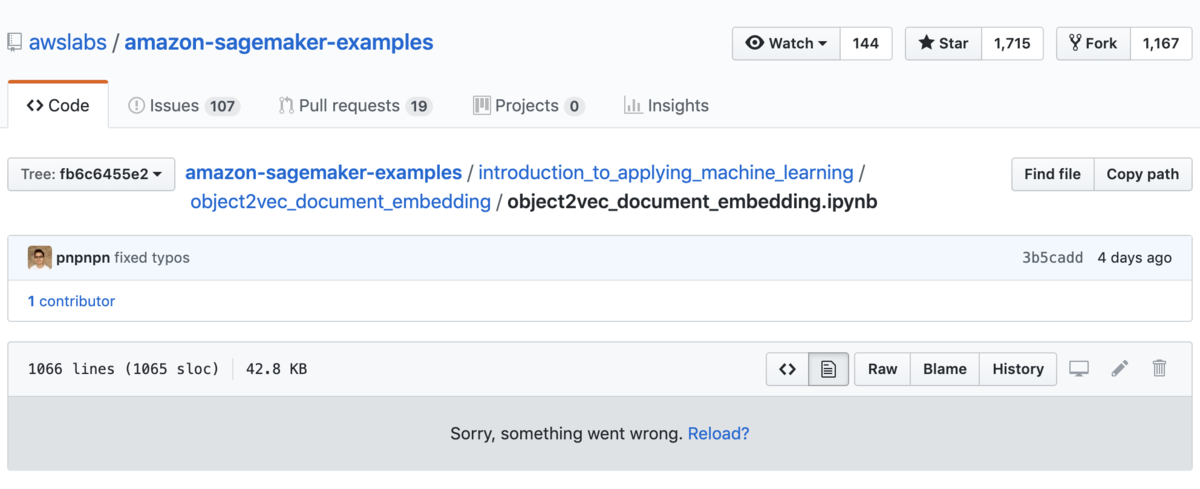Fork the repository

[x=1094, y=43]
